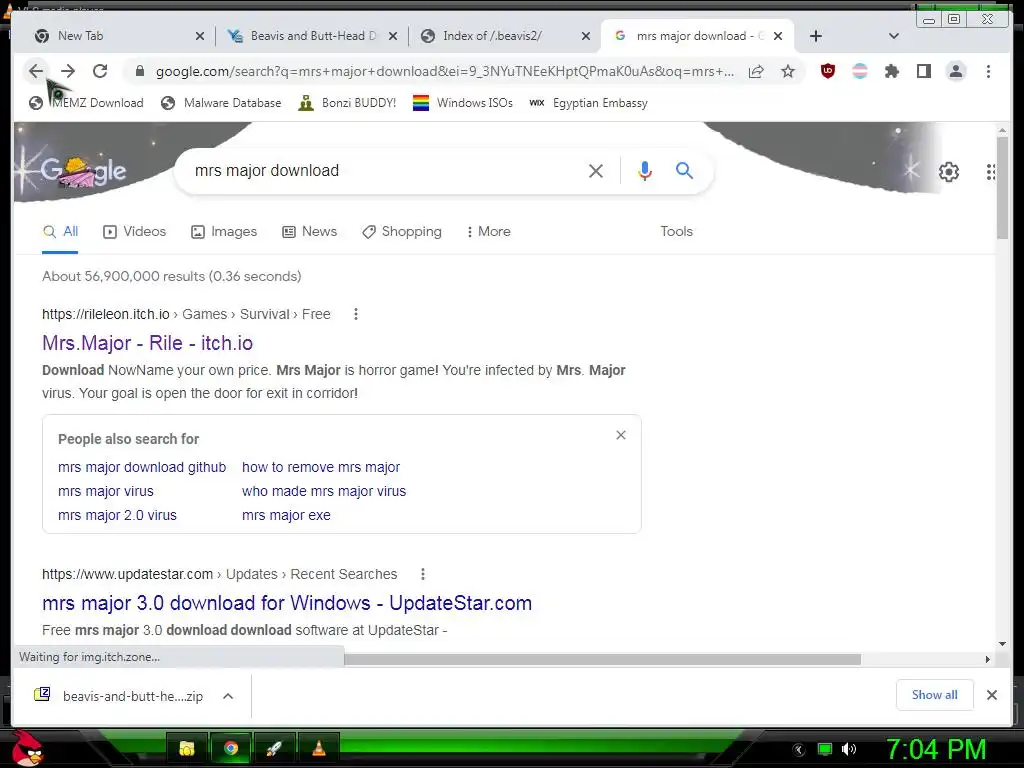Open file explorer taskbar icon
This screenshot has height=768, width=1024.
click(x=187, y=748)
